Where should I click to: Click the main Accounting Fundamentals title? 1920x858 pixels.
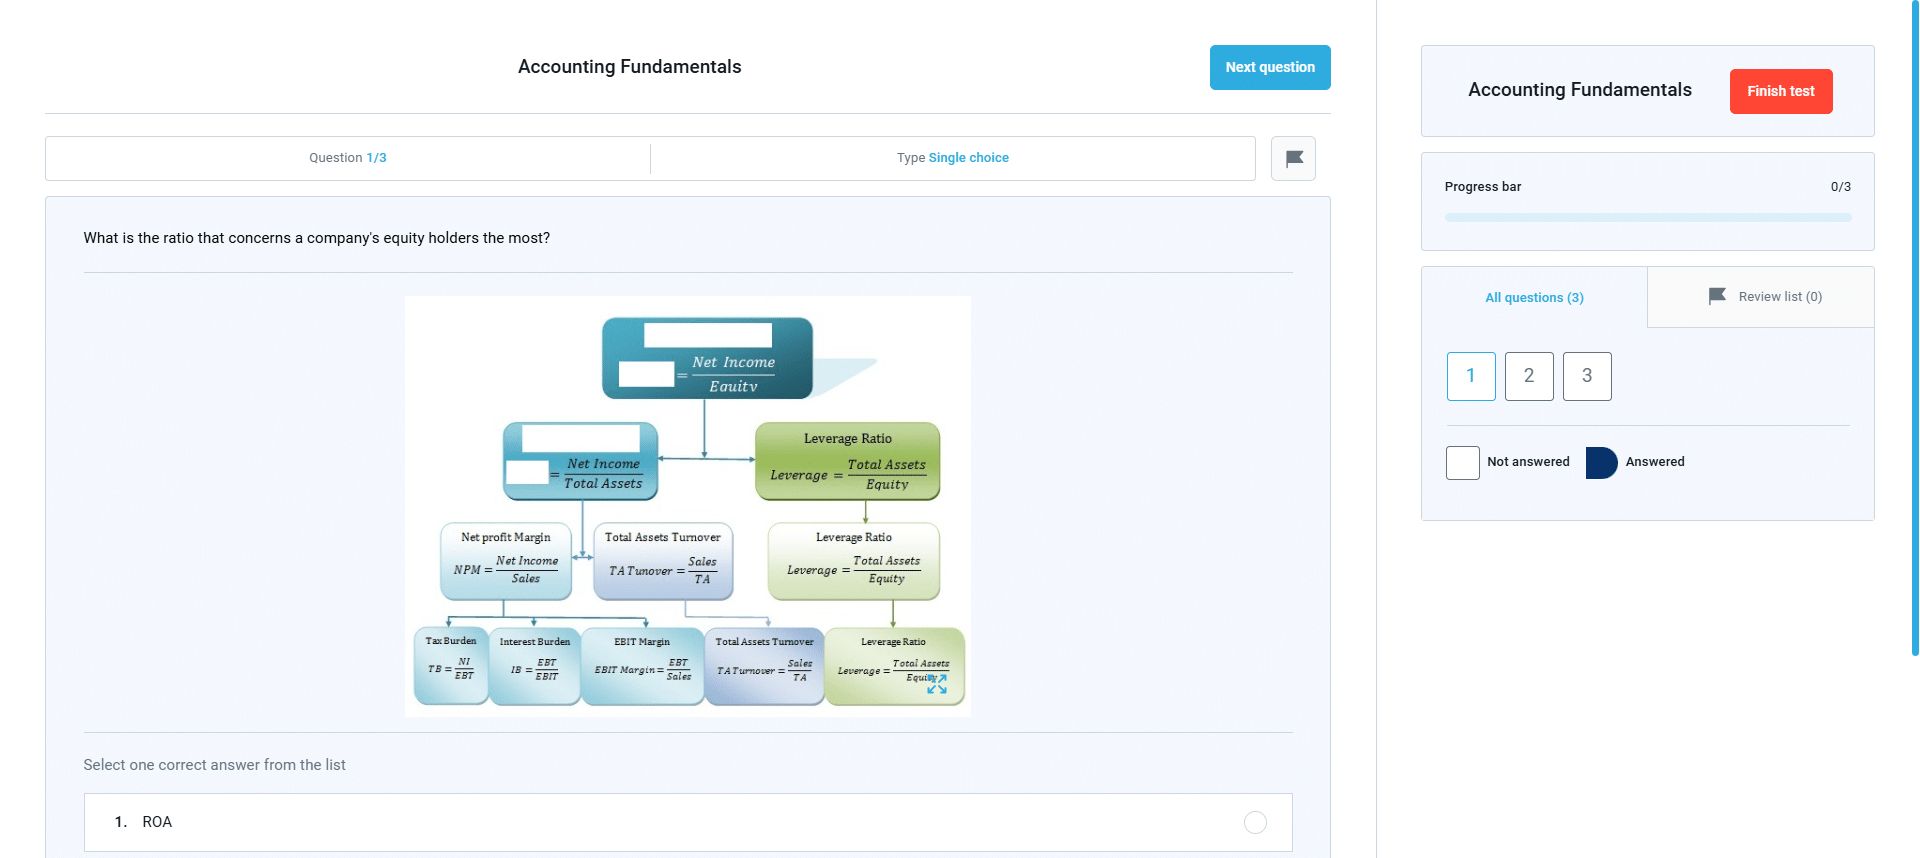tap(630, 67)
